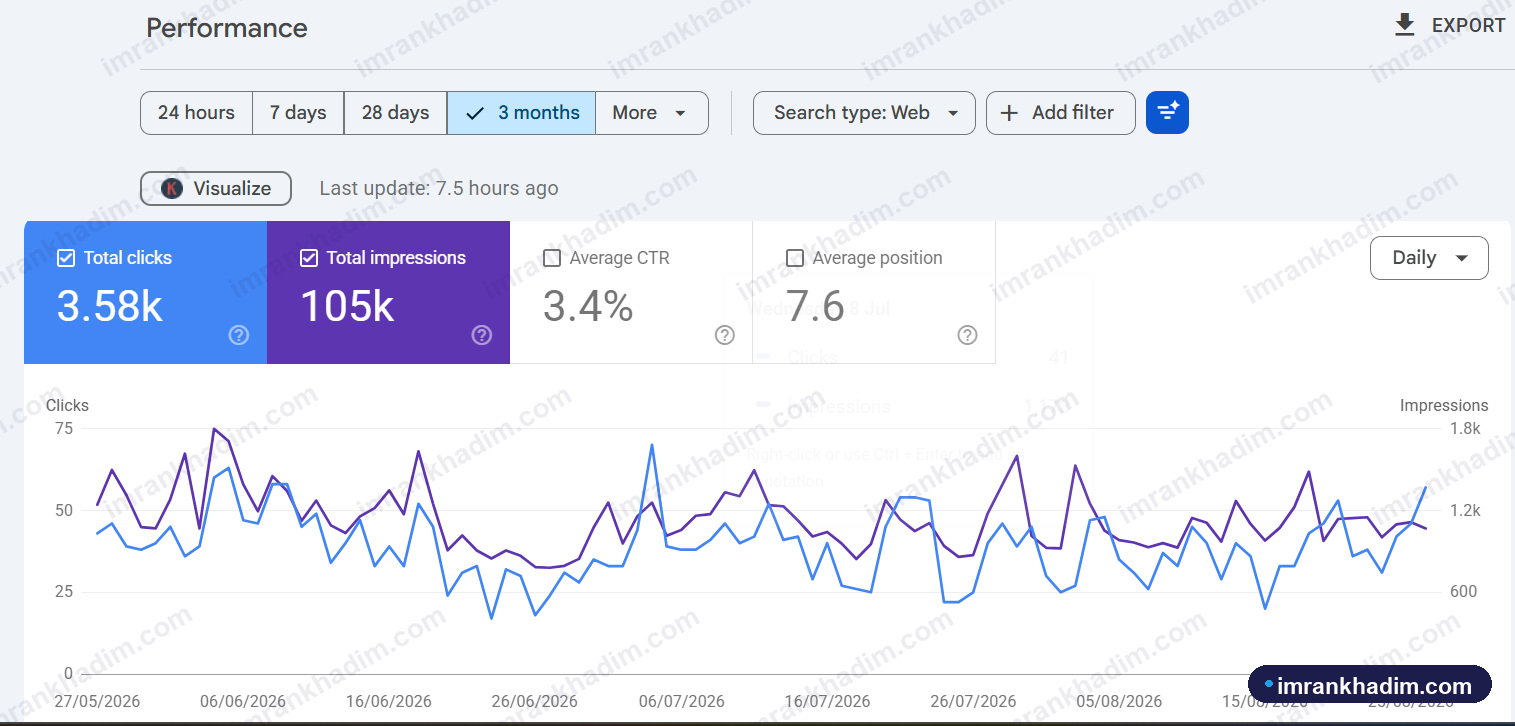Open the Daily granularity dropdown
Image resolution: width=1515 pixels, height=726 pixels.
(1429, 258)
